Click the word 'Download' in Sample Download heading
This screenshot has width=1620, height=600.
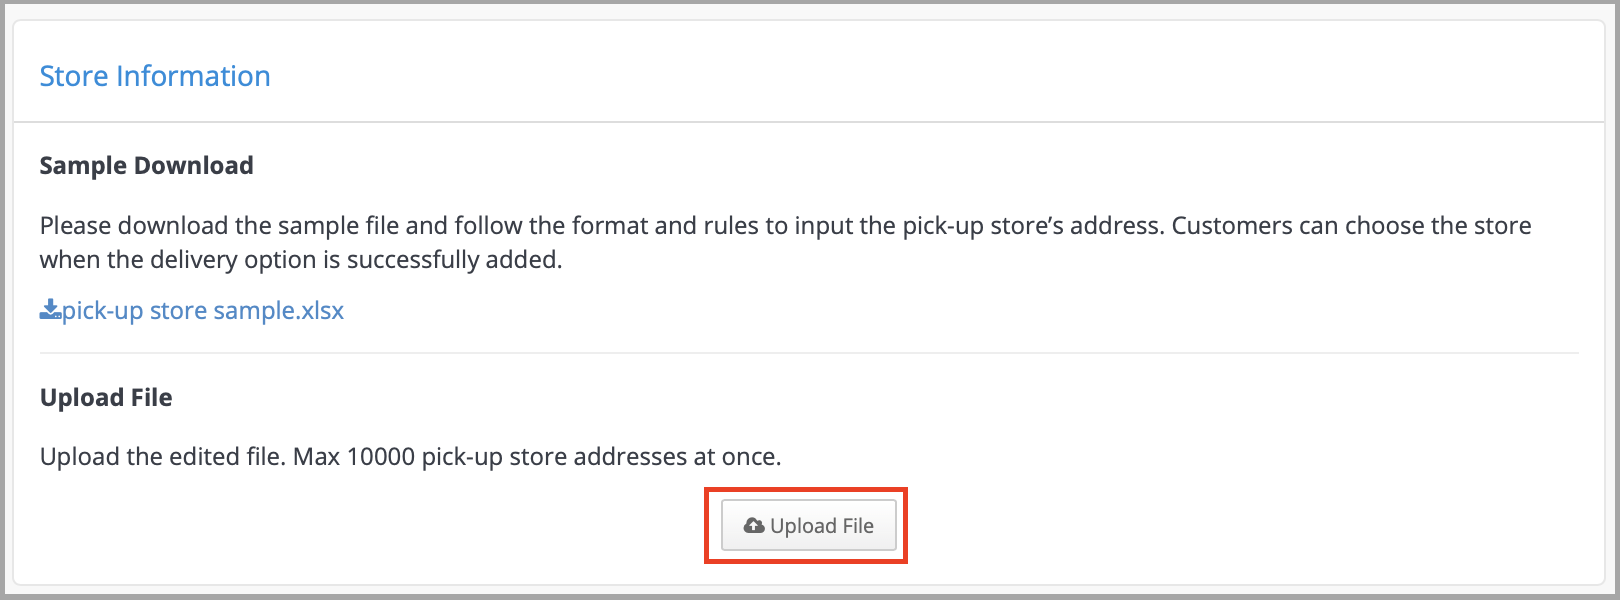[193, 165]
